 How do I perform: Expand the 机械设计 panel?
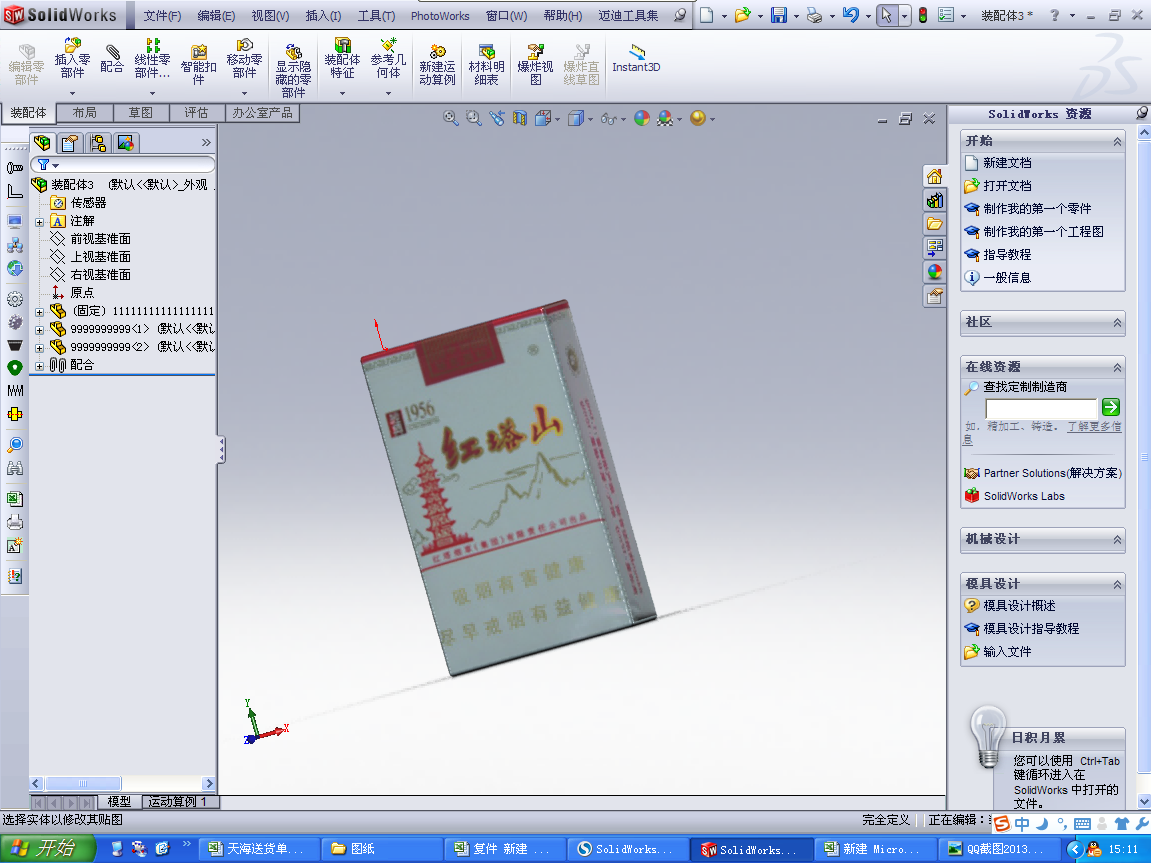coord(1117,540)
